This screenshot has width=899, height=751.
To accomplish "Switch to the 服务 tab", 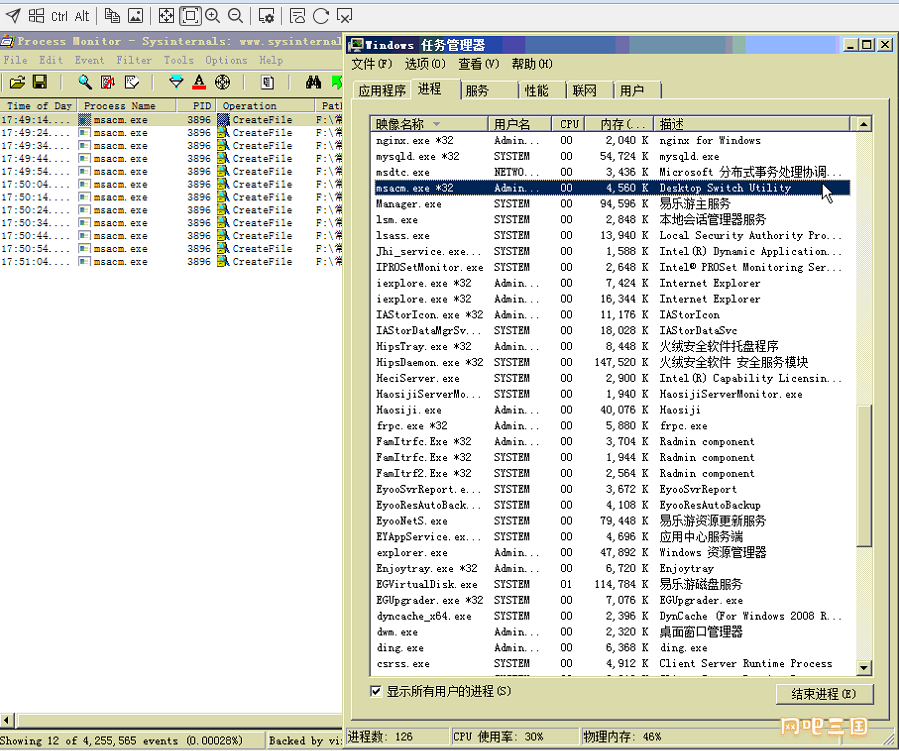I will [477, 91].
